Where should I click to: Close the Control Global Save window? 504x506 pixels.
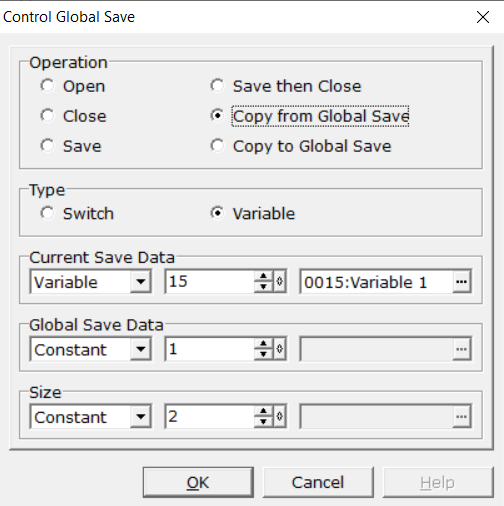[x=483, y=17]
